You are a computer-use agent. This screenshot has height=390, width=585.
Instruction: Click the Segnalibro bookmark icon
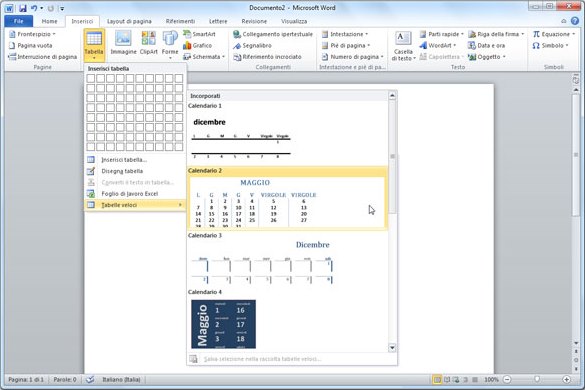[237, 46]
